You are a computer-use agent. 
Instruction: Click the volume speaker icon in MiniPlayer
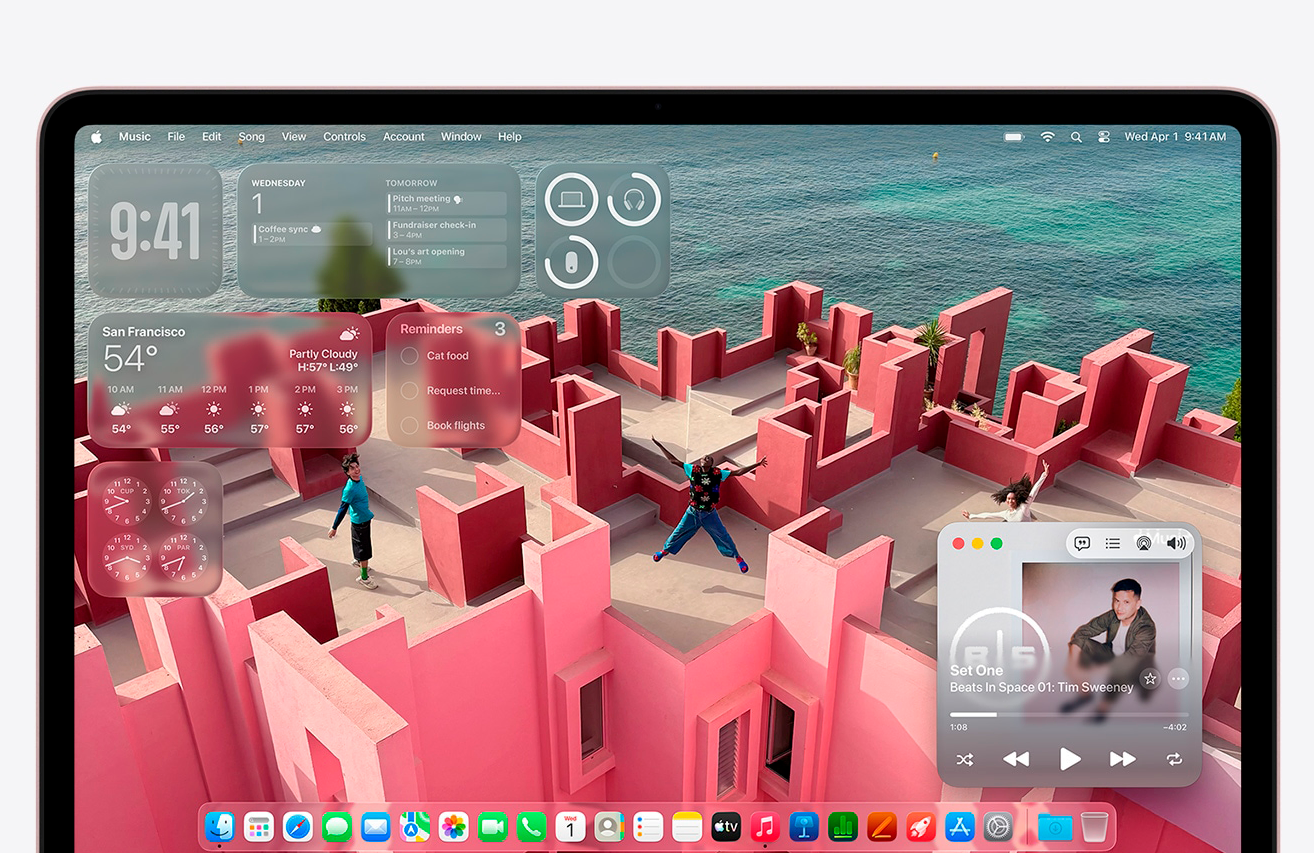[1176, 544]
